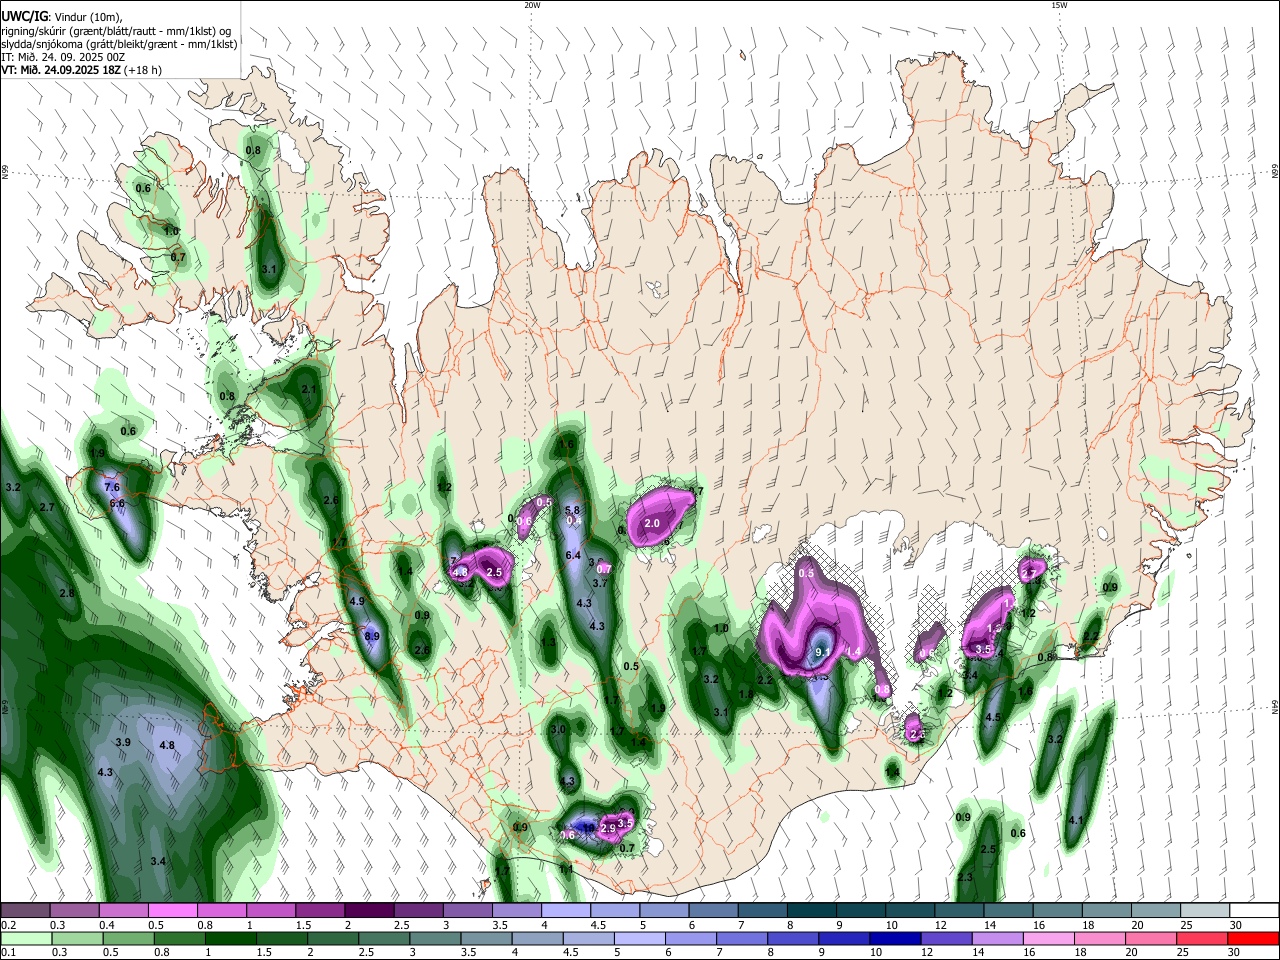Click the 2.0 value in the pink snow area
The height and width of the screenshot is (960, 1280).
coord(652,524)
